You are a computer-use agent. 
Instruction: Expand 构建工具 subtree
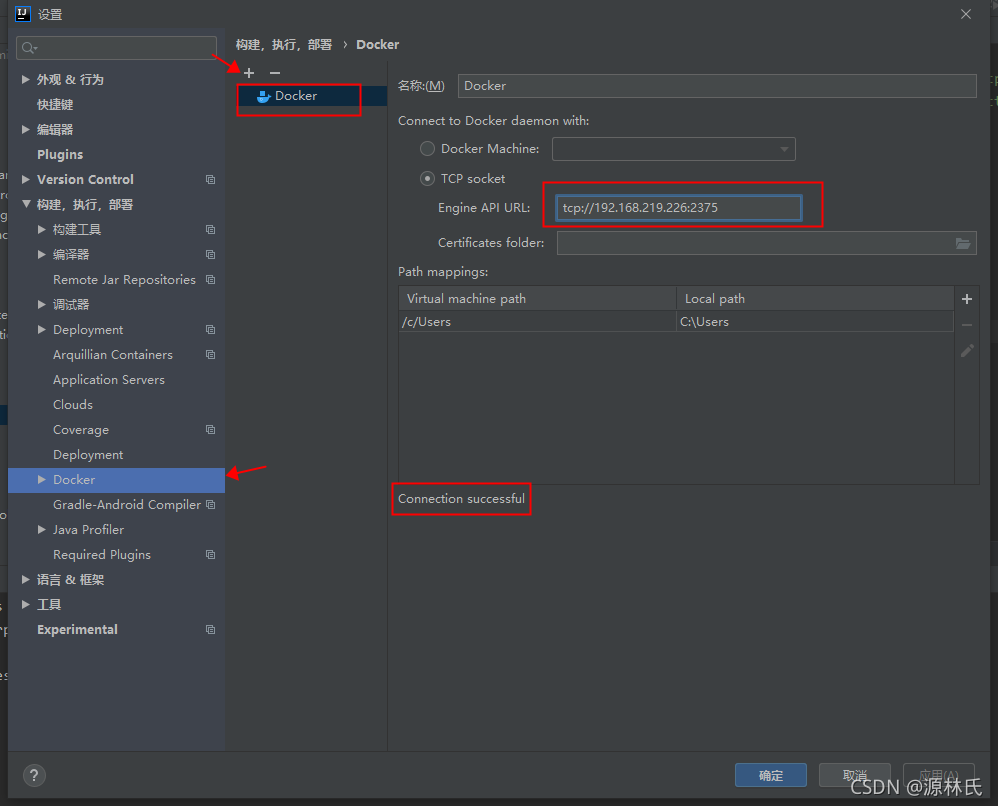click(x=41, y=230)
